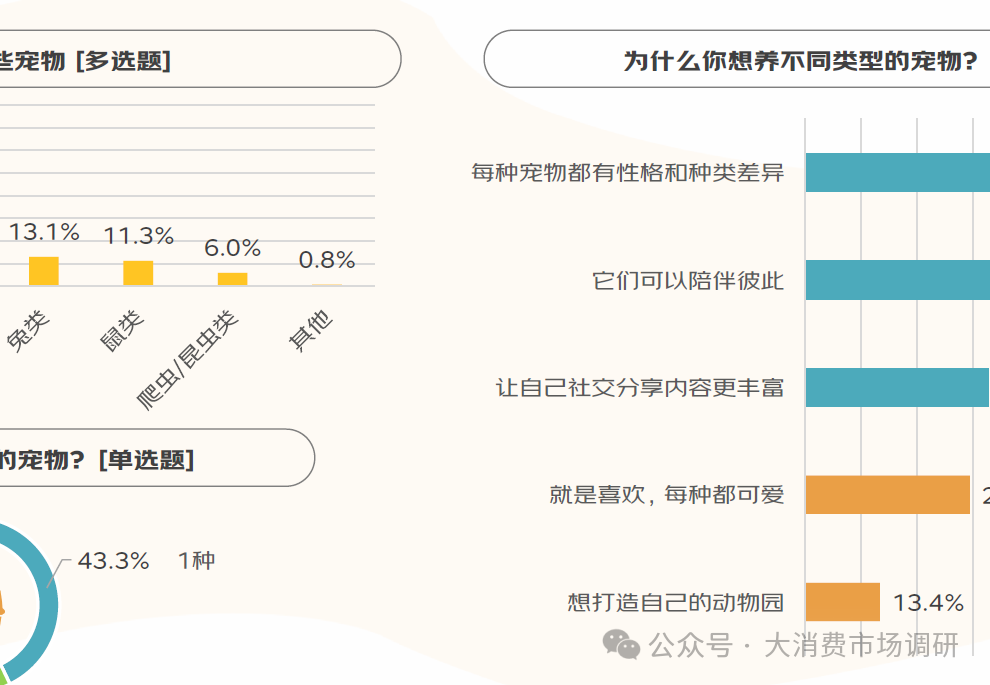
Task: Click the 其他 axis label
Action: [x=310, y=331]
